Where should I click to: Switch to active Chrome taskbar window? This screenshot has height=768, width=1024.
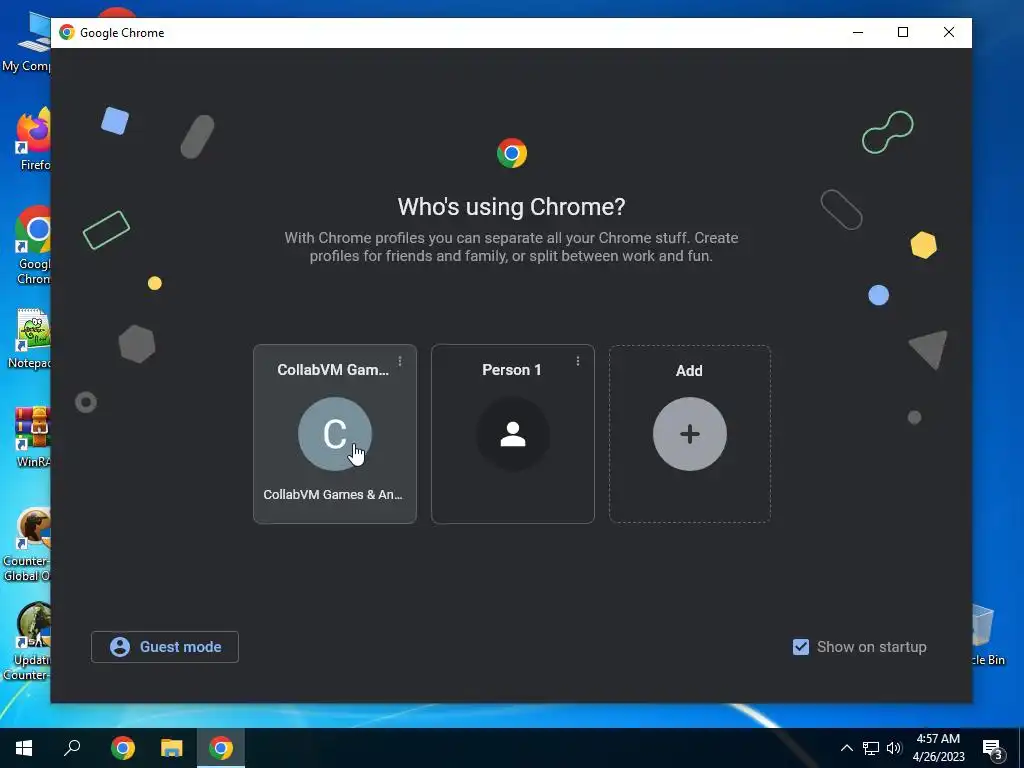pyautogui.click(x=221, y=748)
